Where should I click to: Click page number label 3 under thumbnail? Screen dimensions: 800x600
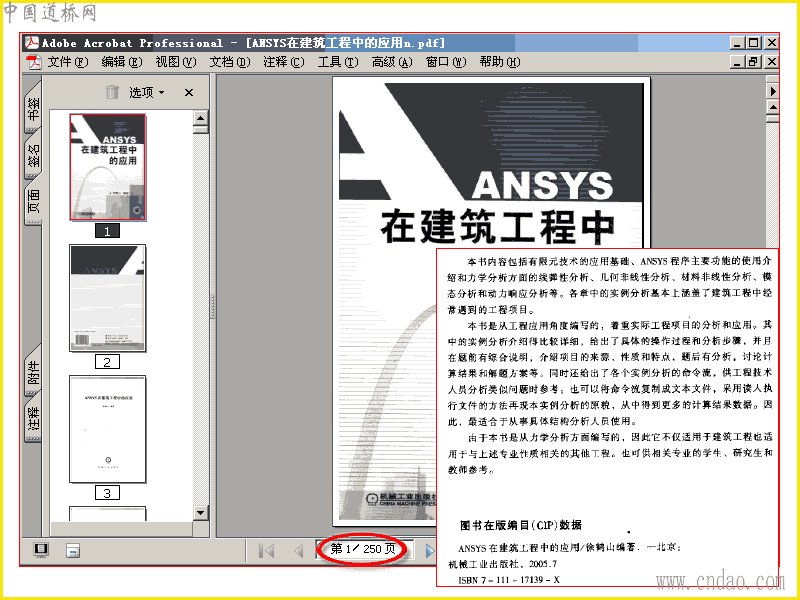coord(107,493)
